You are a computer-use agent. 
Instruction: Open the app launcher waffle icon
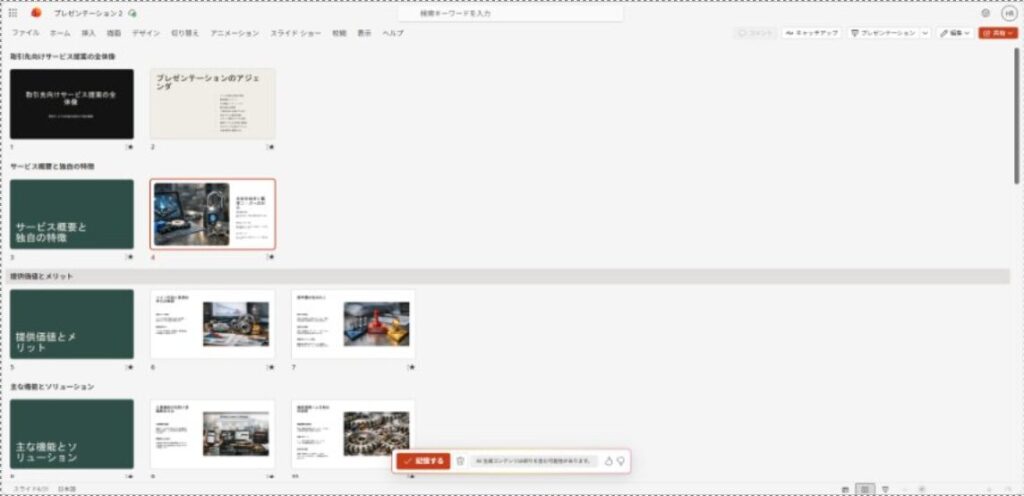pyautogui.click(x=13, y=13)
